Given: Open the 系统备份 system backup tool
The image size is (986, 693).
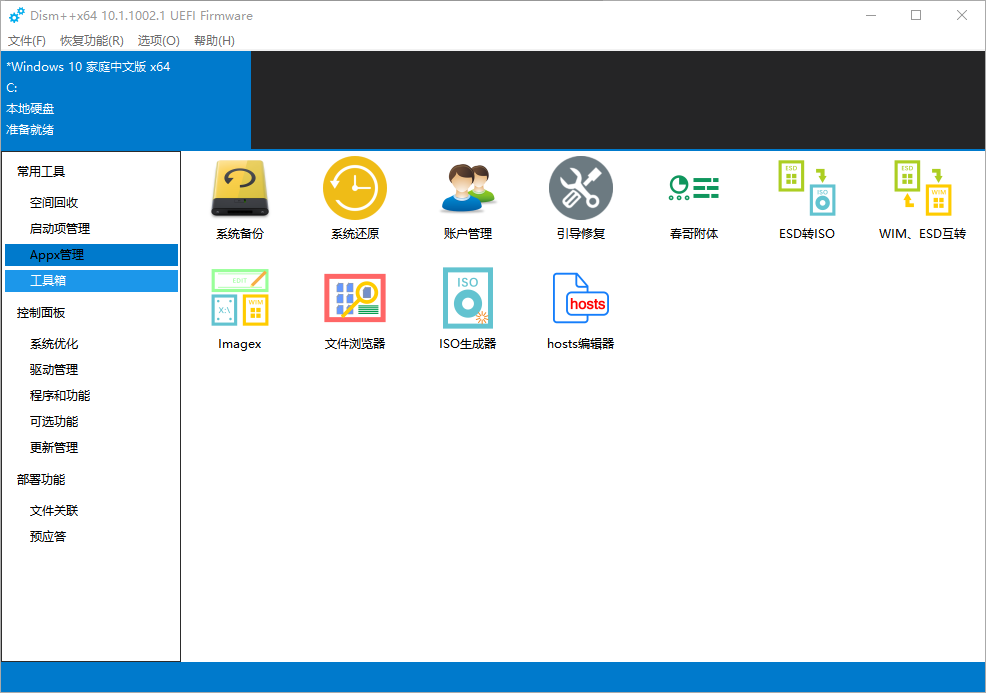Looking at the screenshot, I should (x=240, y=190).
